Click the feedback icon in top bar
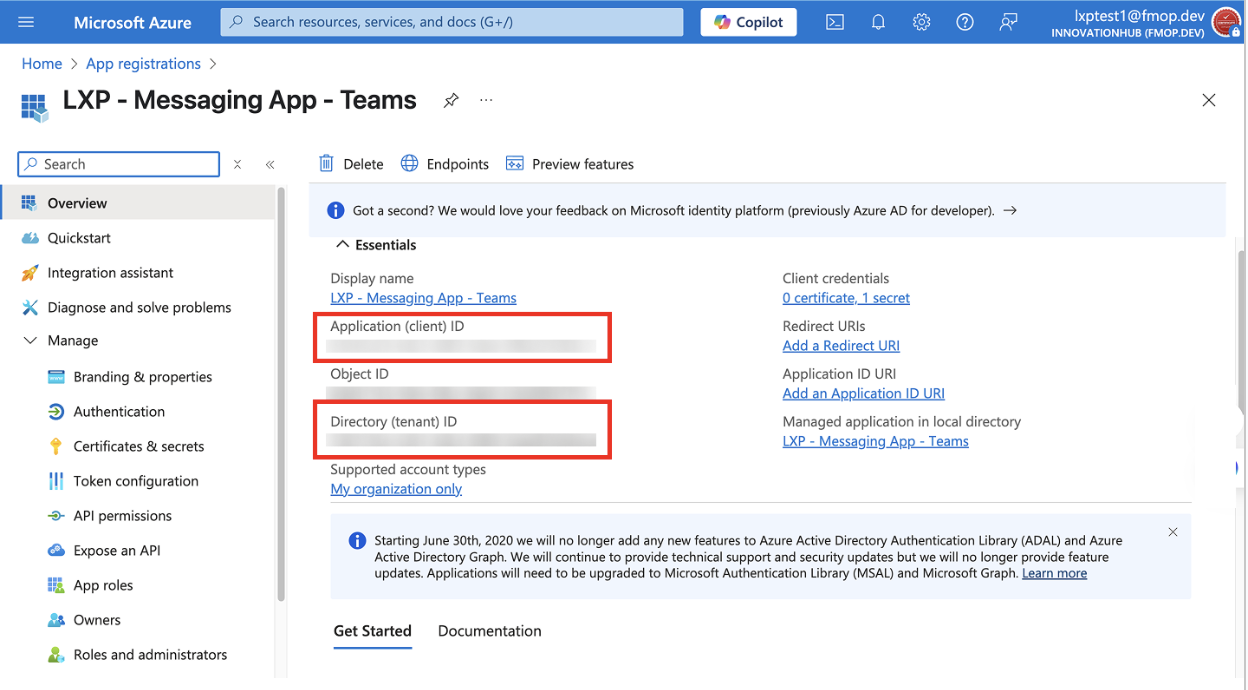The image size is (1248, 690). point(1008,22)
